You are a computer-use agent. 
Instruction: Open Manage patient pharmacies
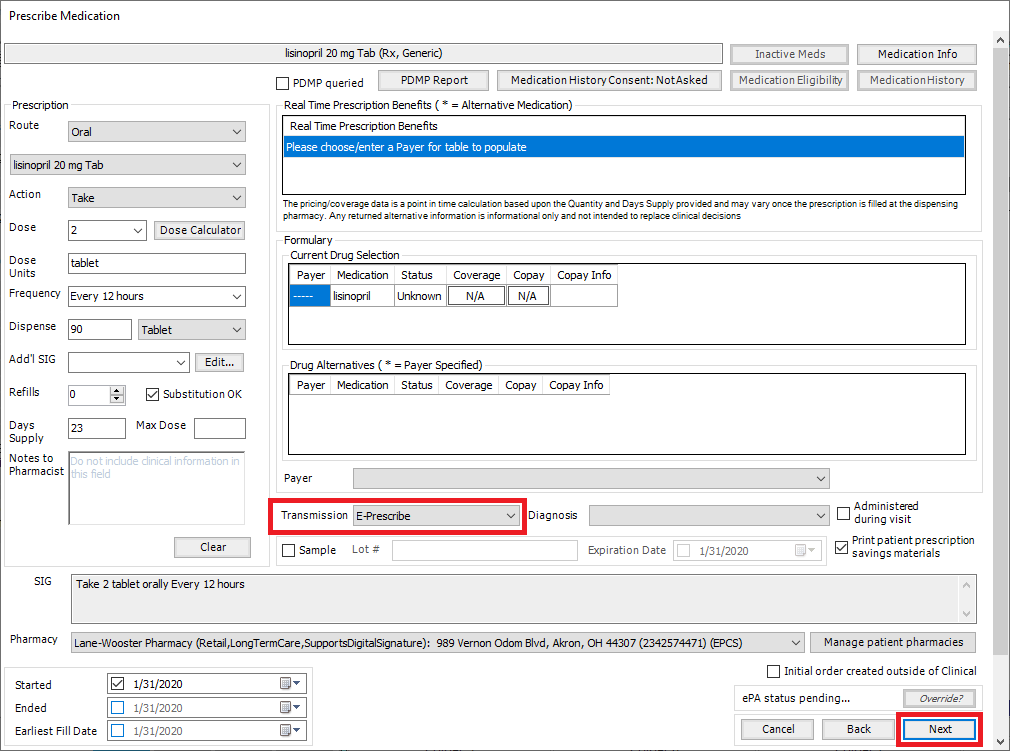893,642
